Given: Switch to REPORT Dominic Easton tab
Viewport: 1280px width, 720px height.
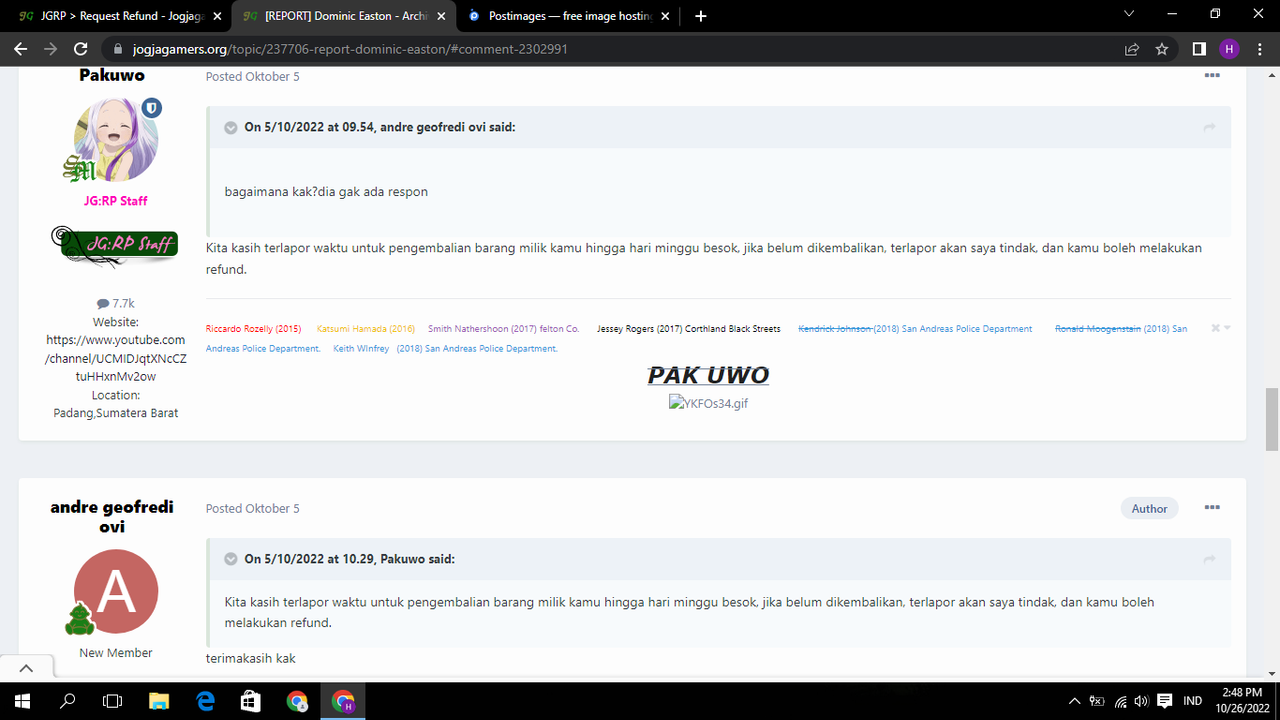Looking at the screenshot, I should tap(343, 16).
